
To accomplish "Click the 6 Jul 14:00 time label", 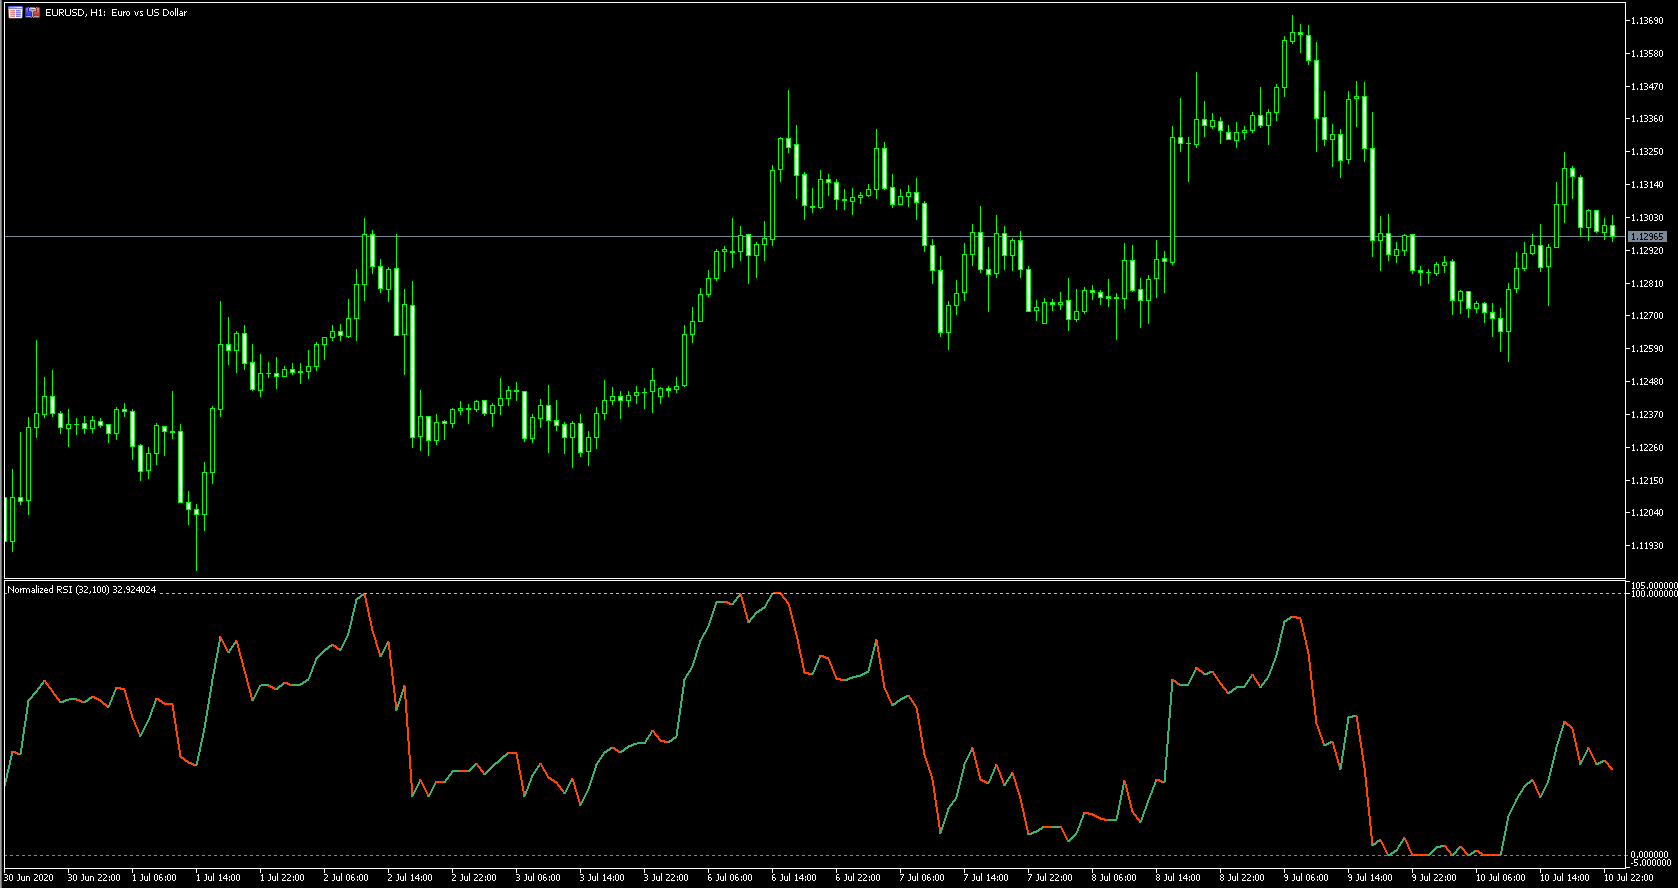I will (x=794, y=878).
